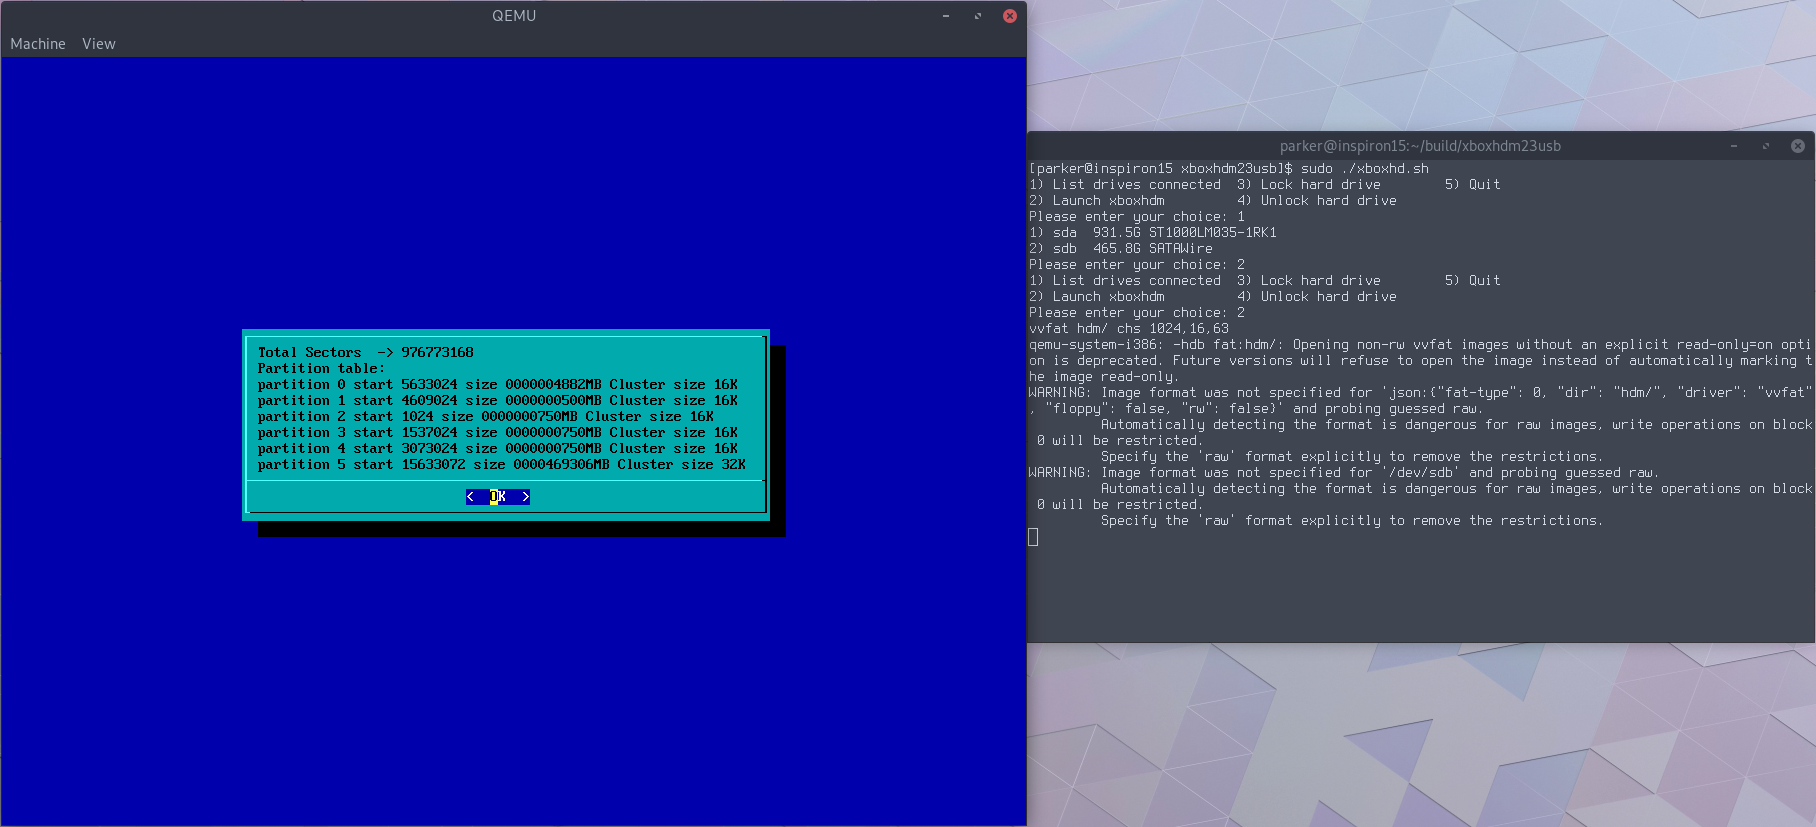This screenshot has width=1816, height=827.
Task: Click the OK button in partition dialog
Action: click(498, 497)
